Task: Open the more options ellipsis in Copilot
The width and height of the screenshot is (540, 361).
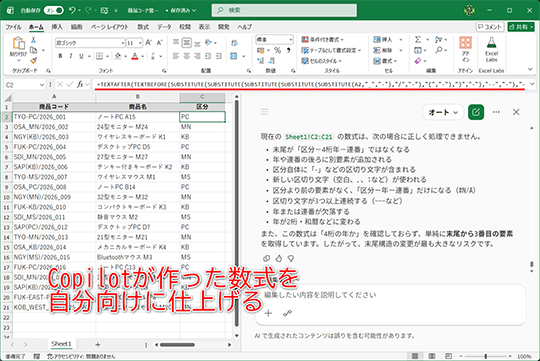Action: (496, 112)
